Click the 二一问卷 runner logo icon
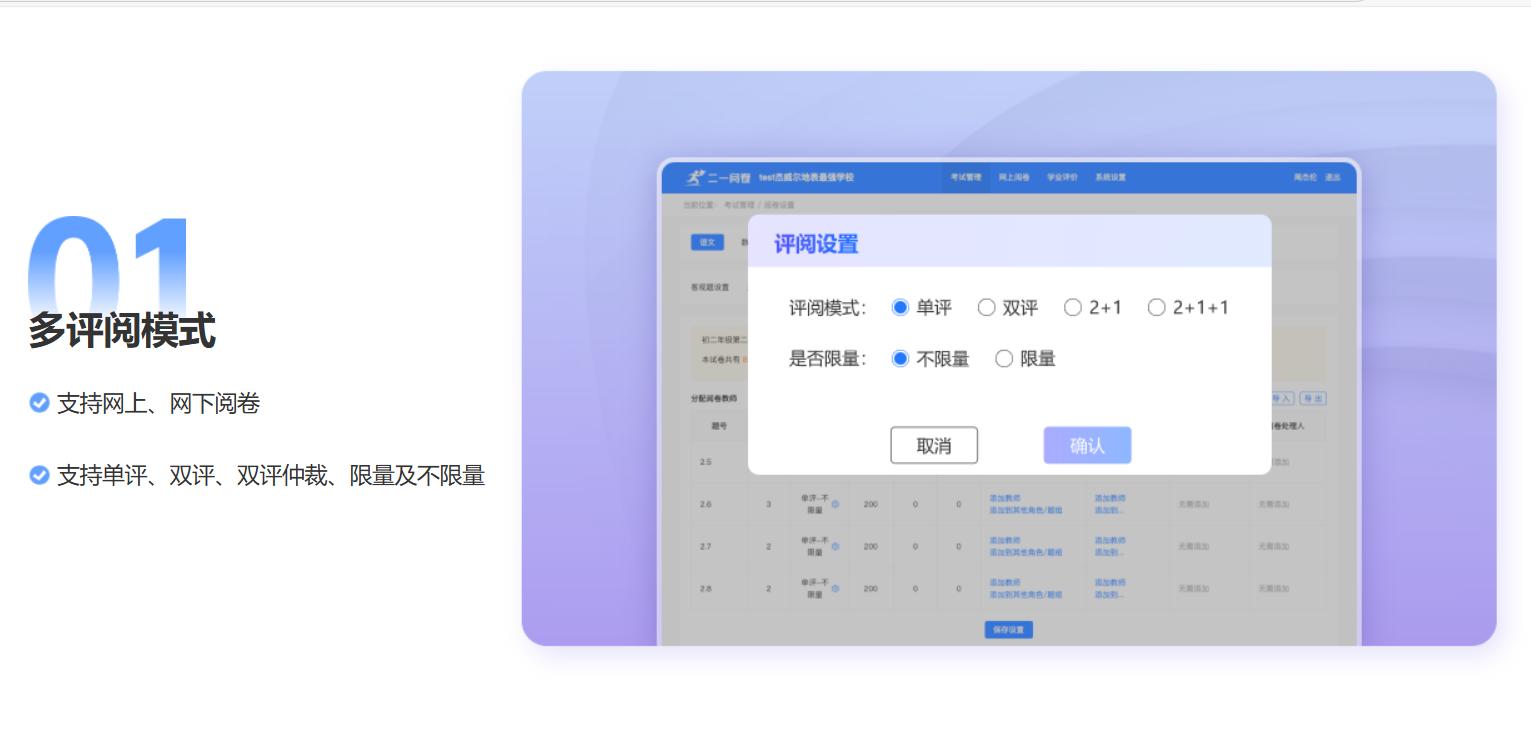 [694, 177]
